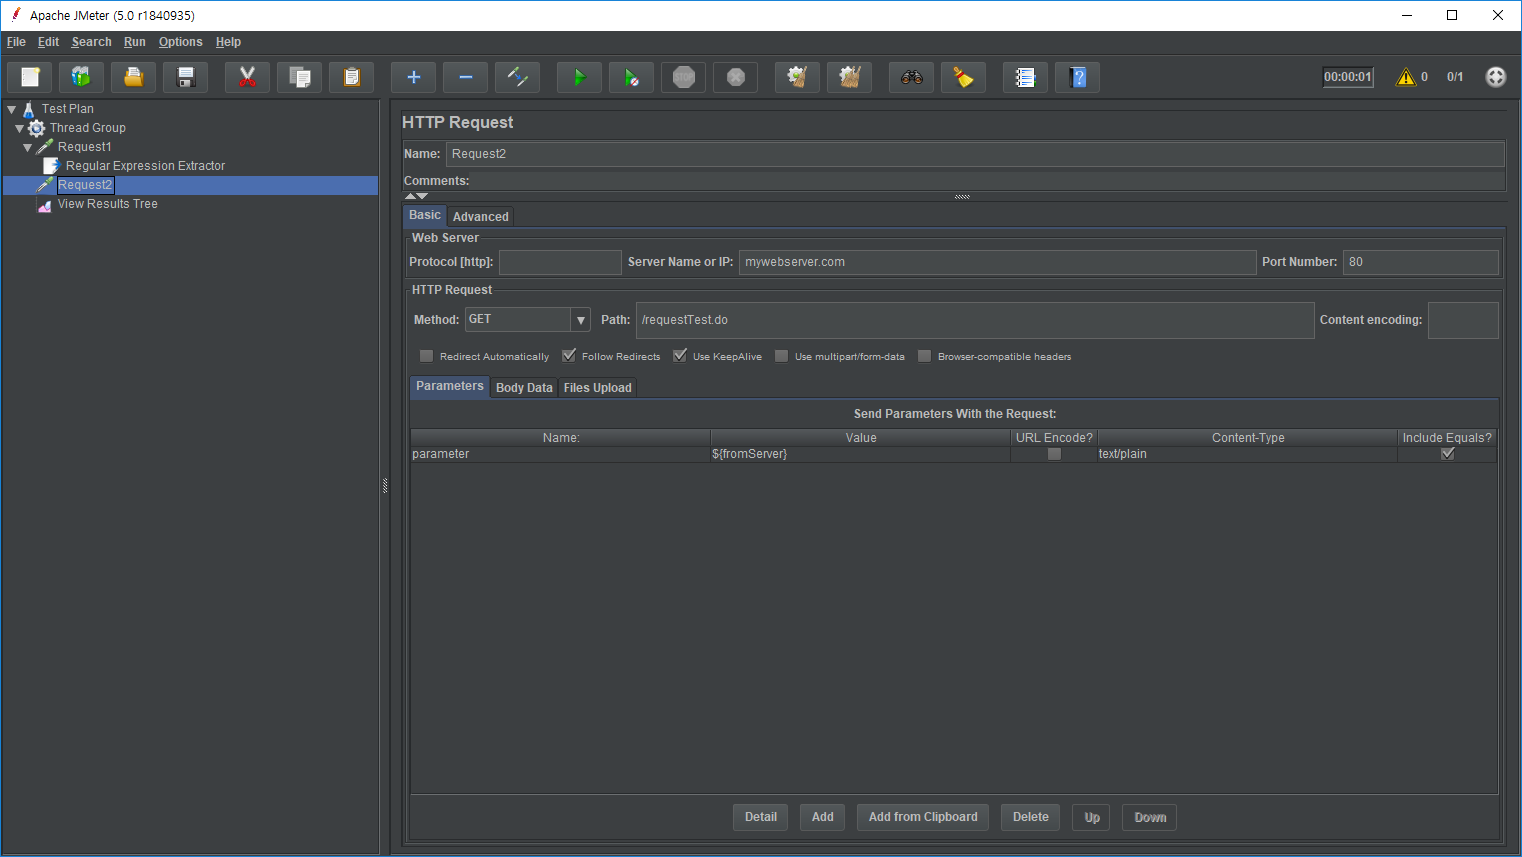1522x857 pixels.
Task: Click the ${fromServer} value cell
Action: [x=860, y=454]
